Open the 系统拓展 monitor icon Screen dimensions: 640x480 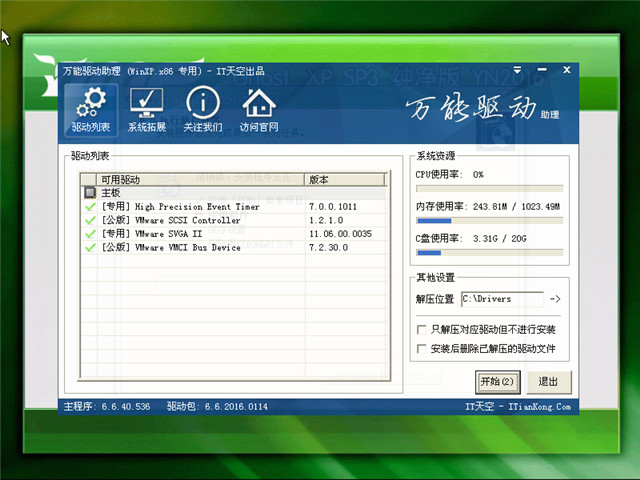click(x=147, y=110)
